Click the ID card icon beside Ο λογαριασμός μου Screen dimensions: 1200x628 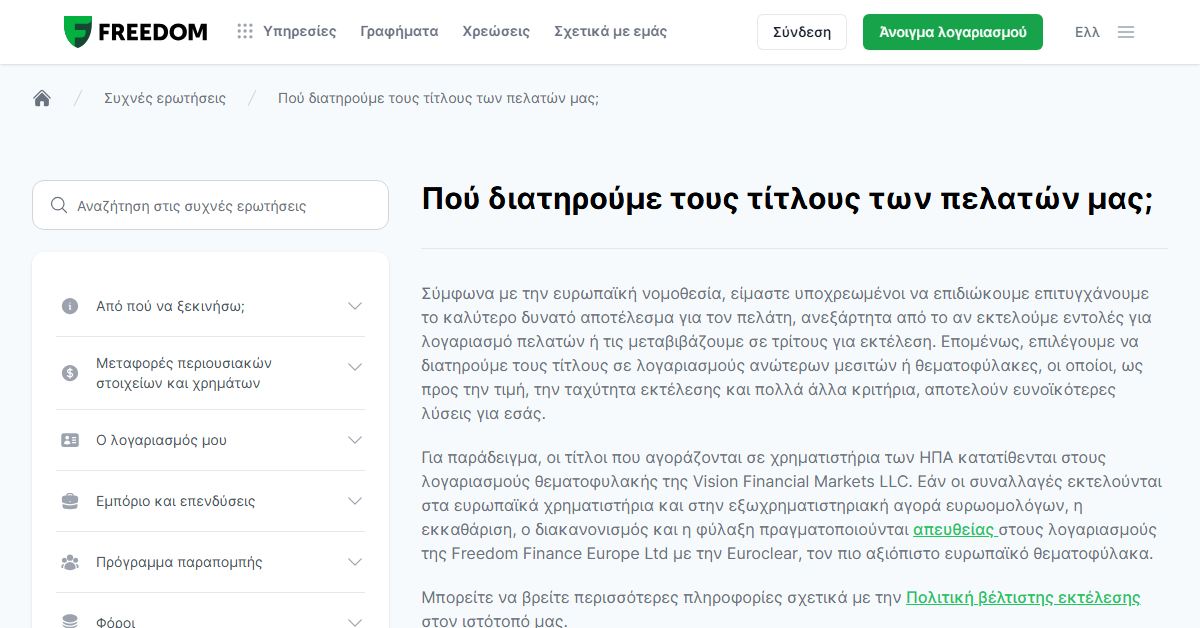(70, 440)
